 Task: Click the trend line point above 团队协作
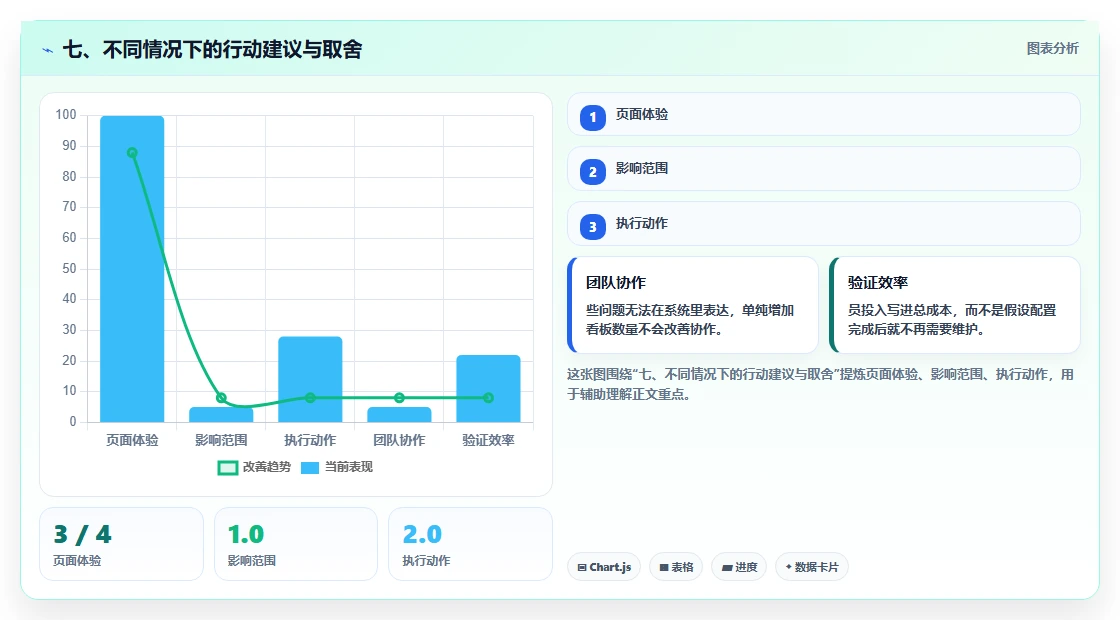tap(399, 398)
